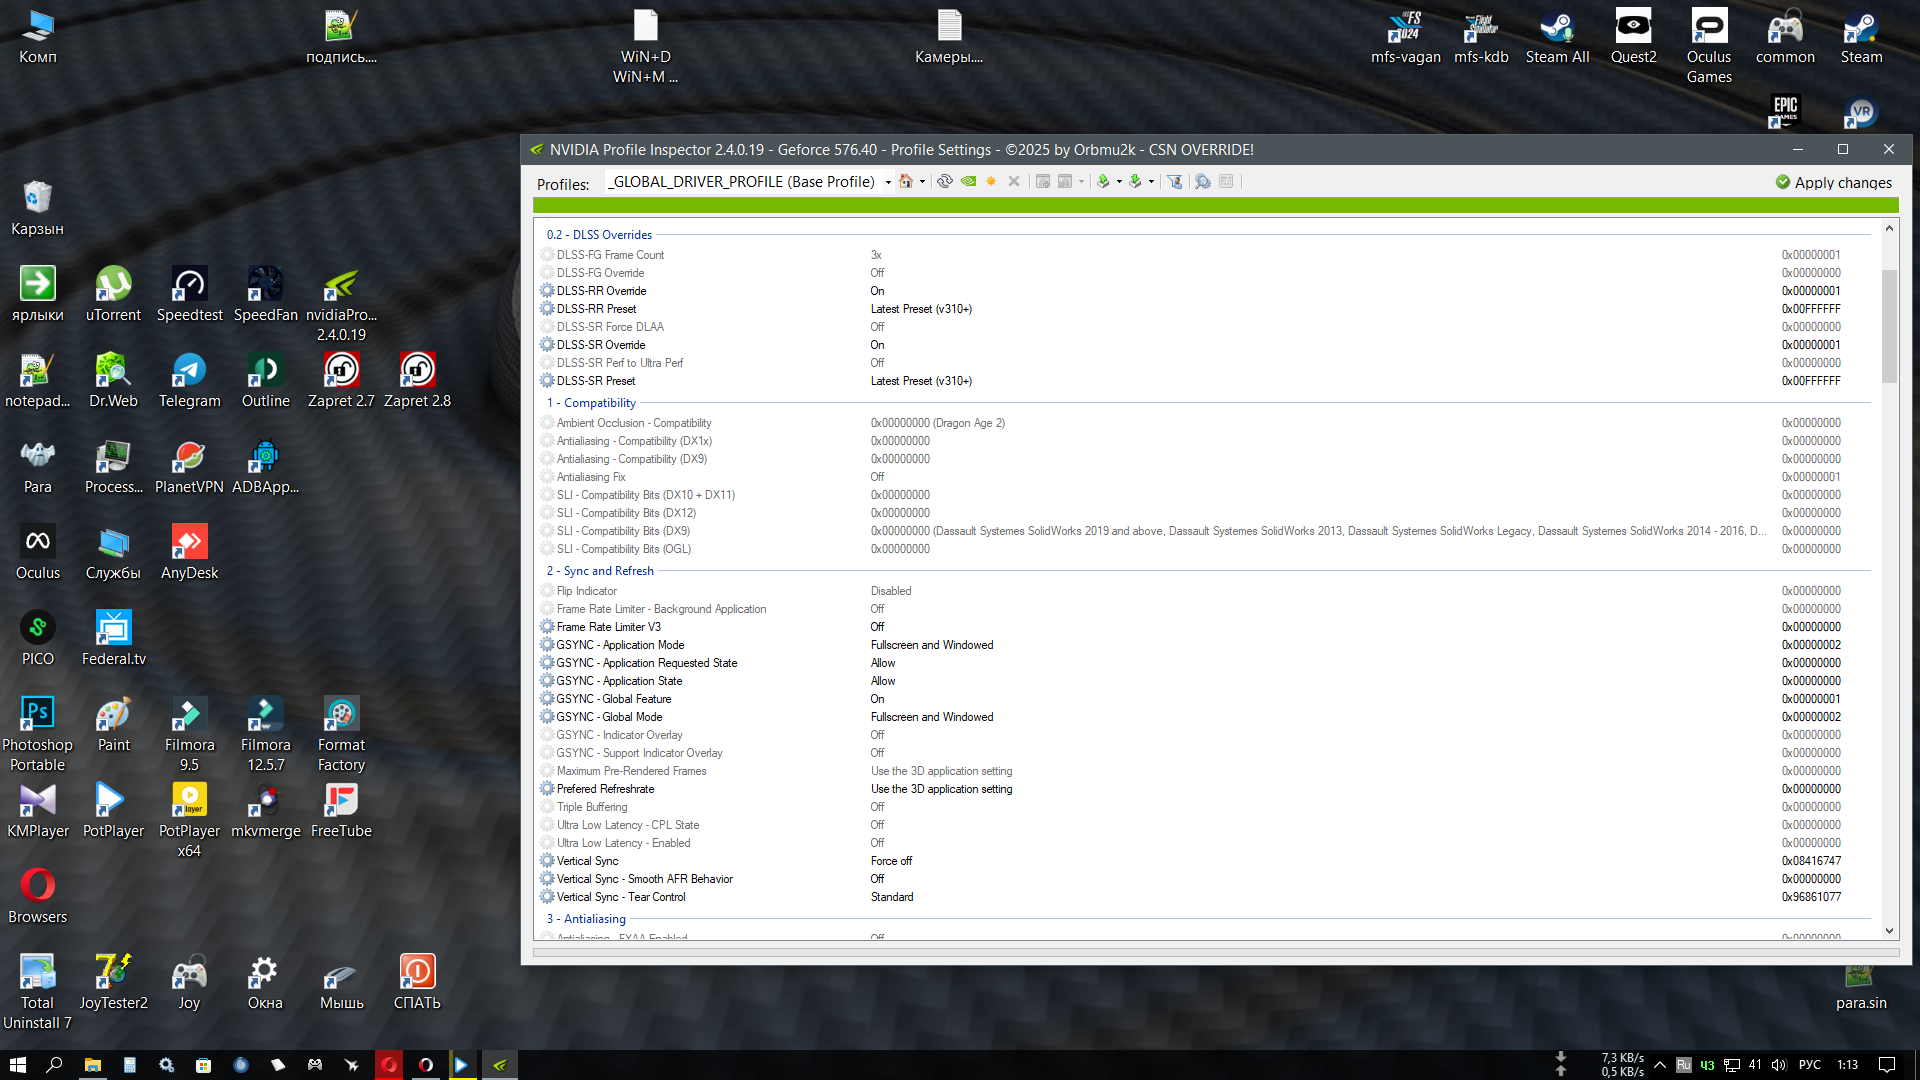Click the green NVIDIA logo toolbar icon

(968, 181)
